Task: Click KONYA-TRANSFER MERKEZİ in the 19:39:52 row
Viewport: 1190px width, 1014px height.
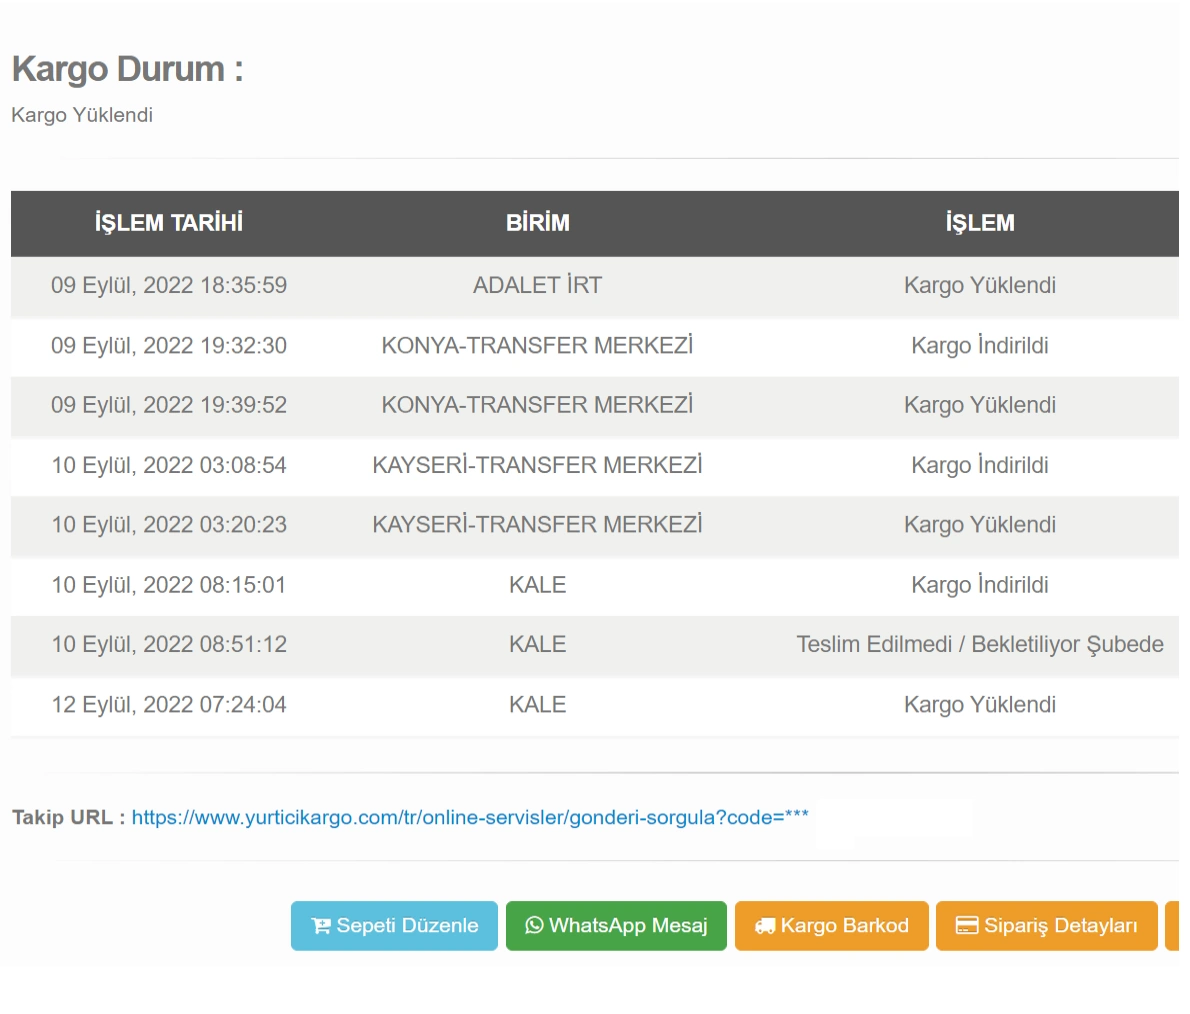Action: tap(537, 405)
